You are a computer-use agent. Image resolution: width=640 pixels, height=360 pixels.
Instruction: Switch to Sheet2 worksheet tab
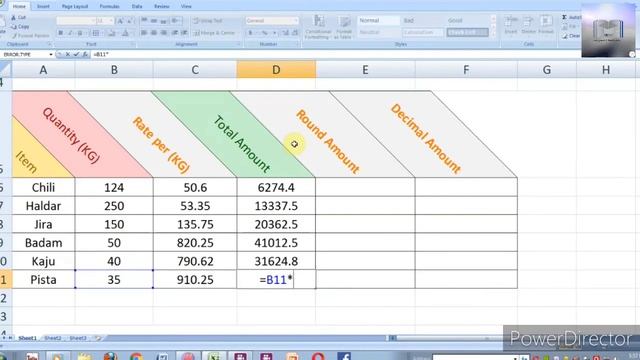pos(53,338)
